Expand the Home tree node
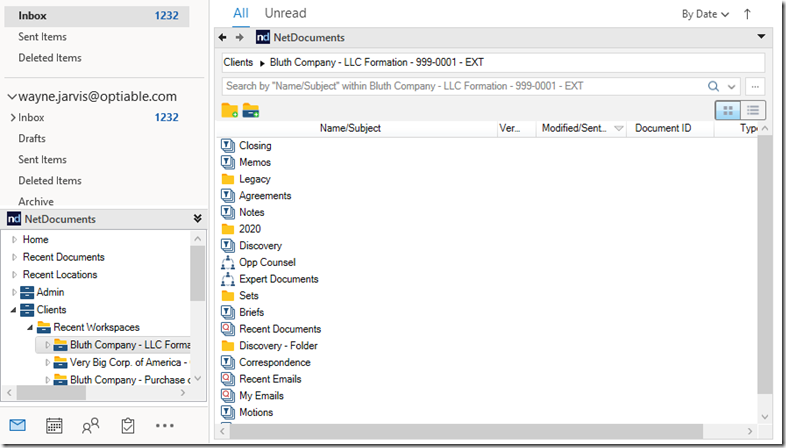This screenshot has width=786, height=448. [14, 240]
